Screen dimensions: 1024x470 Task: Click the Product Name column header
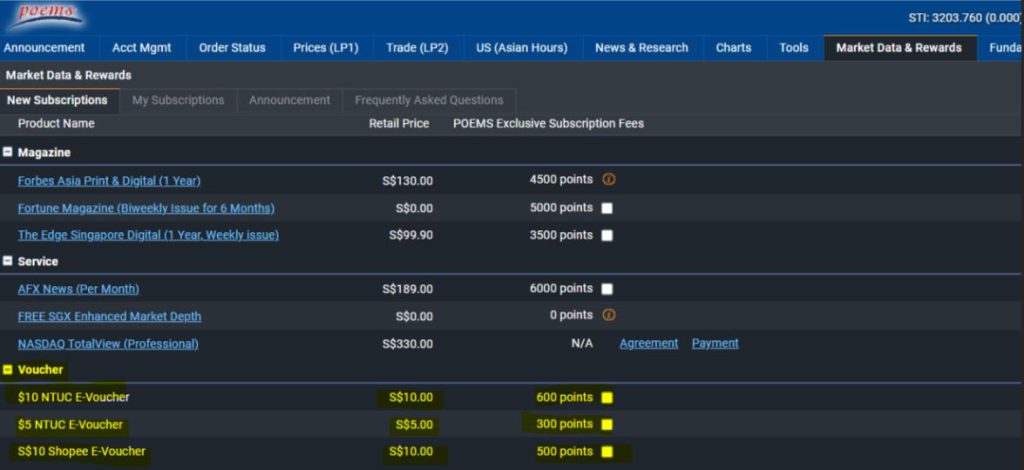tap(56, 123)
